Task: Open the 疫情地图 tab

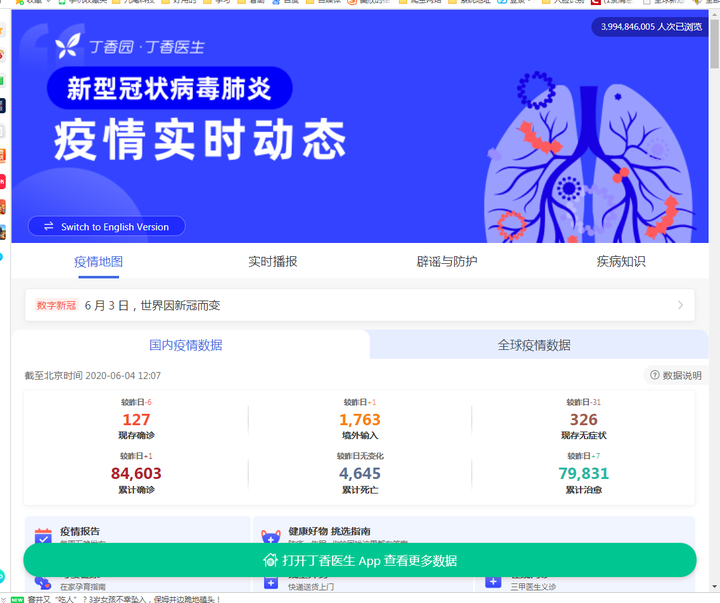Action: pos(98,262)
